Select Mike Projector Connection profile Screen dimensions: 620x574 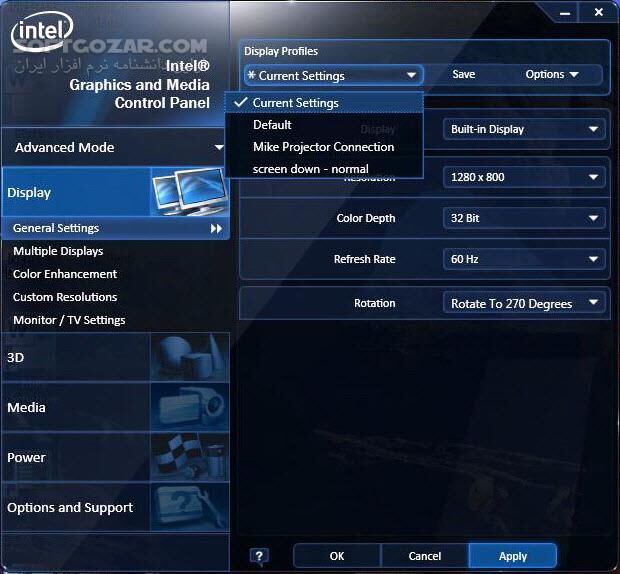pos(324,147)
